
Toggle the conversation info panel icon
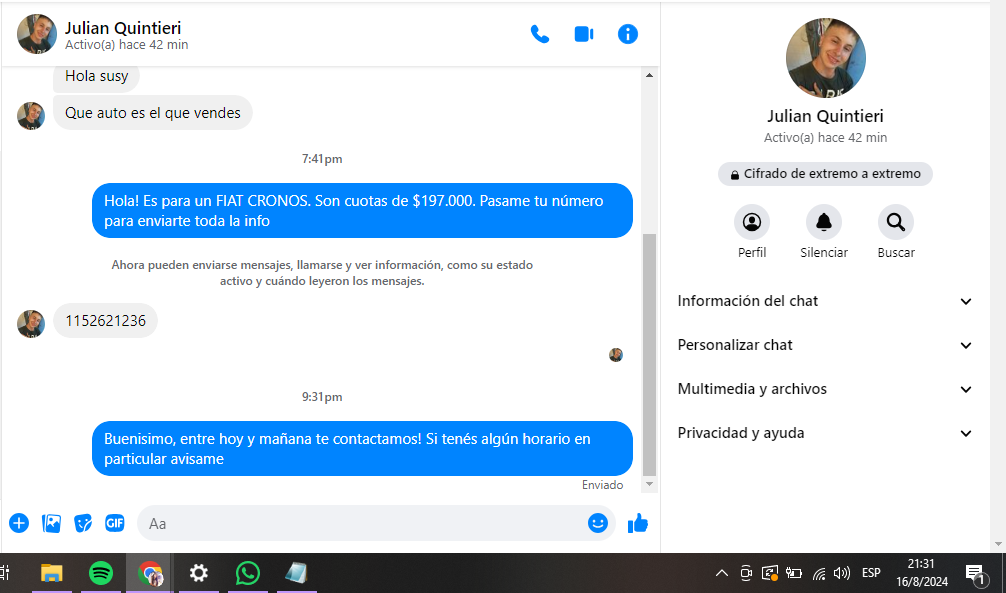(627, 34)
